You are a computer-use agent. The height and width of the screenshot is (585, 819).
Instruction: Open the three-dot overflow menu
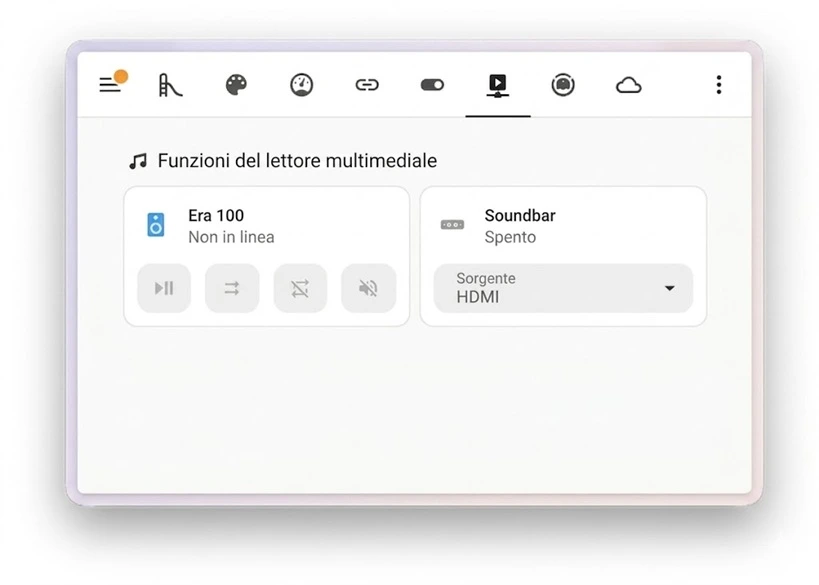click(719, 85)
